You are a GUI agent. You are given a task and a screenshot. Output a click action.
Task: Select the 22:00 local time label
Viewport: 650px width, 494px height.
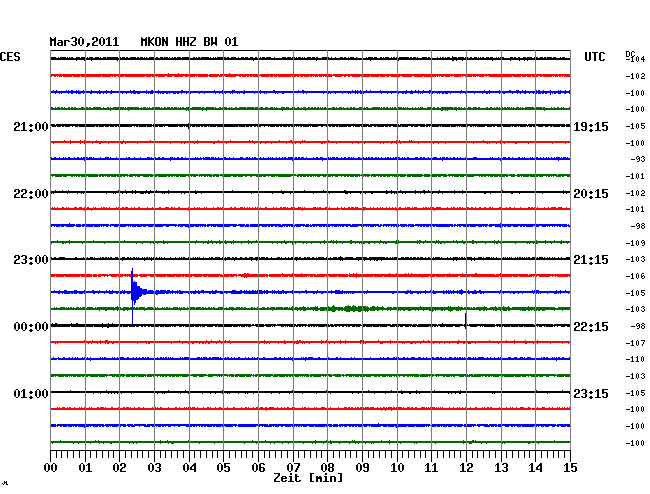click(x=31, y=194)
